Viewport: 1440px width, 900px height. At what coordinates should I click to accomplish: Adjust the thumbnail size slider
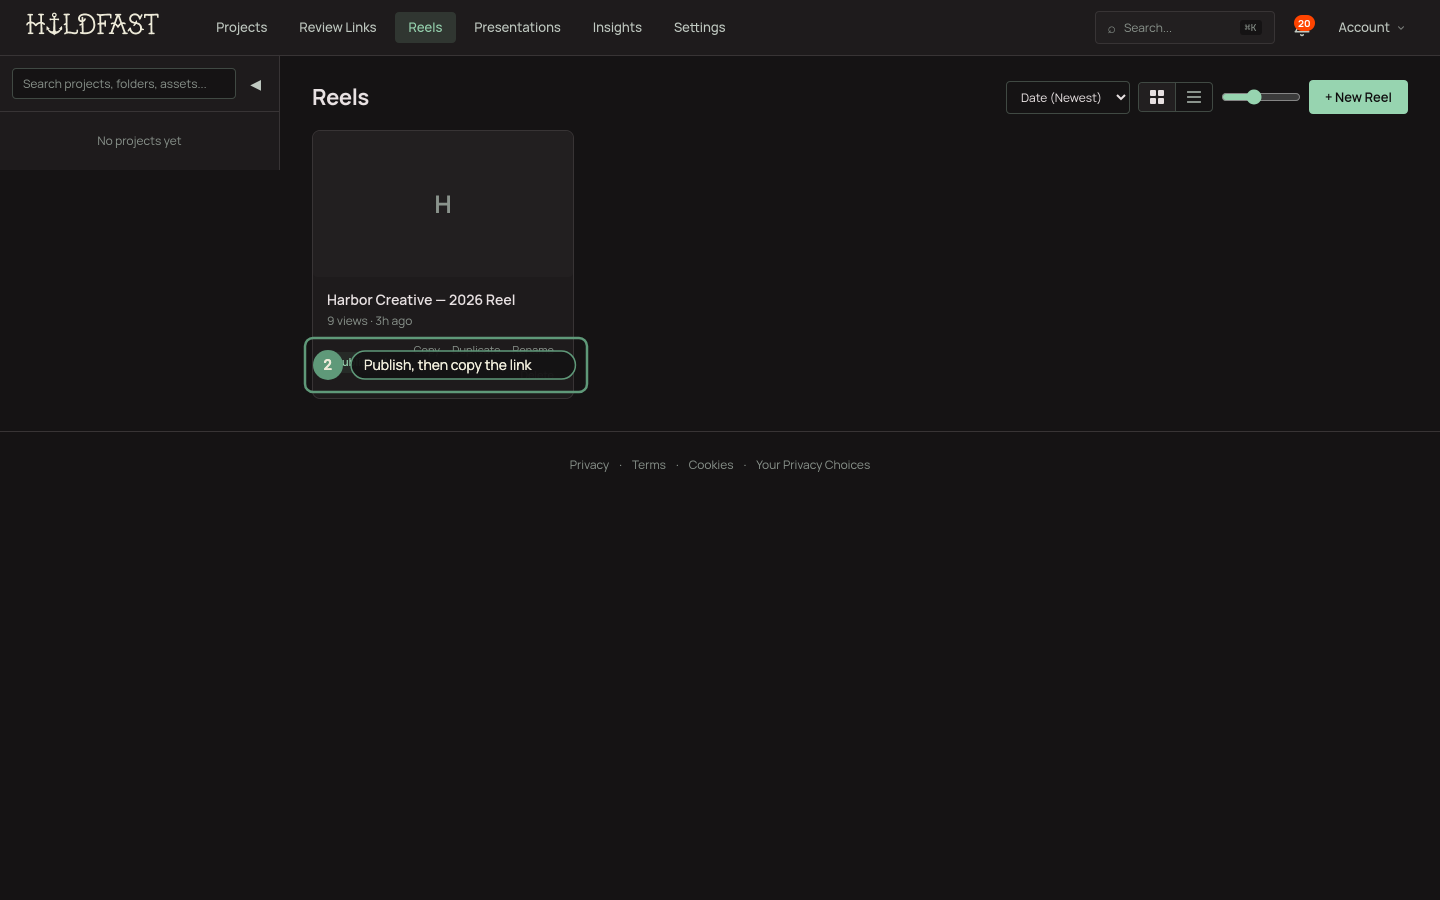(x=1261, y=97)
